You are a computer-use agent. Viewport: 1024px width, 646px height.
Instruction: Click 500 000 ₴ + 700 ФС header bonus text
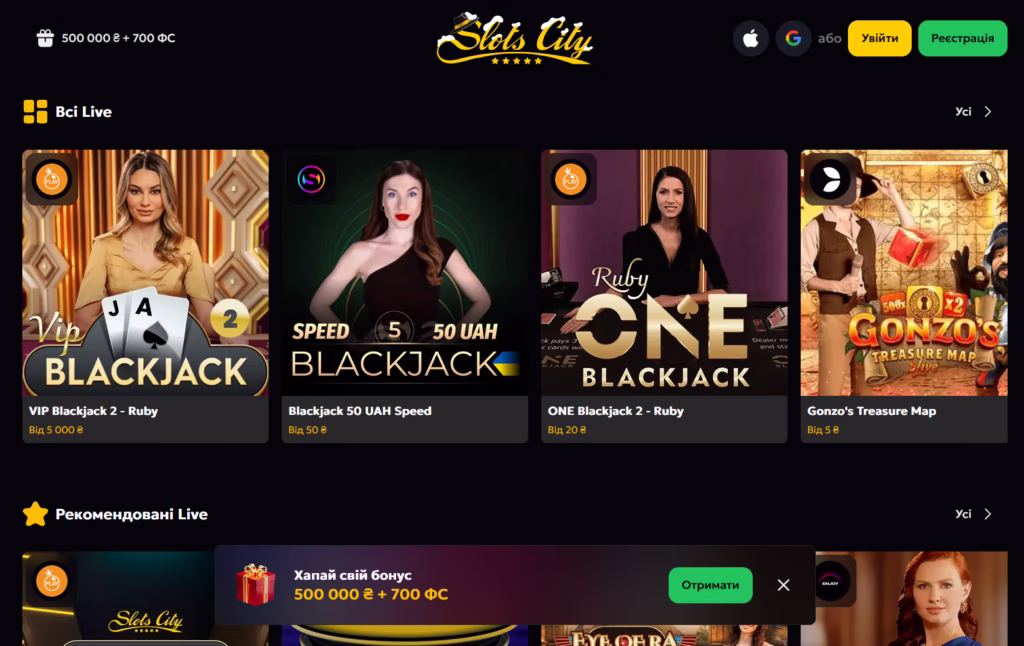118,38
